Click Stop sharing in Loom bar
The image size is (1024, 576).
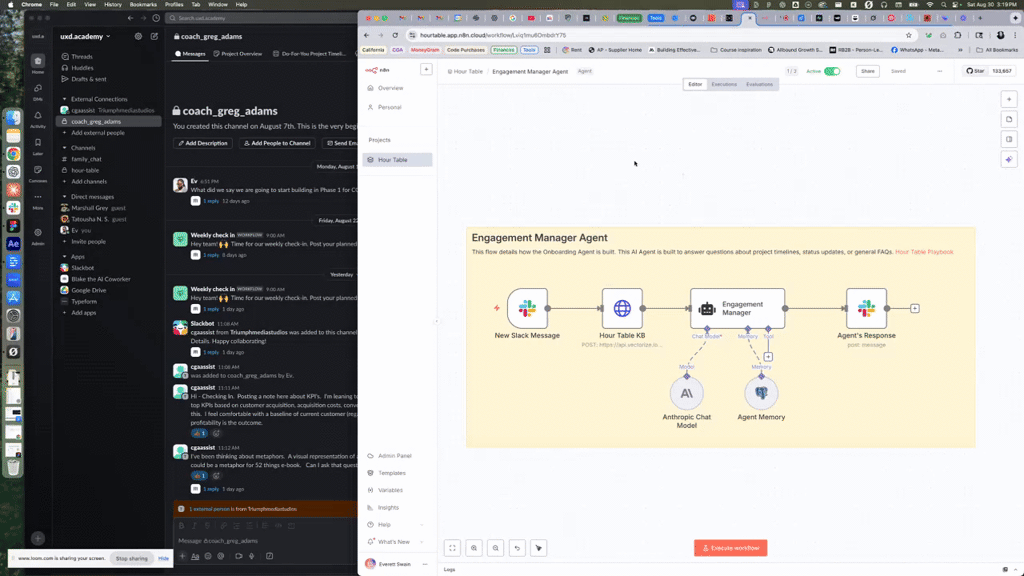(131, 558)
